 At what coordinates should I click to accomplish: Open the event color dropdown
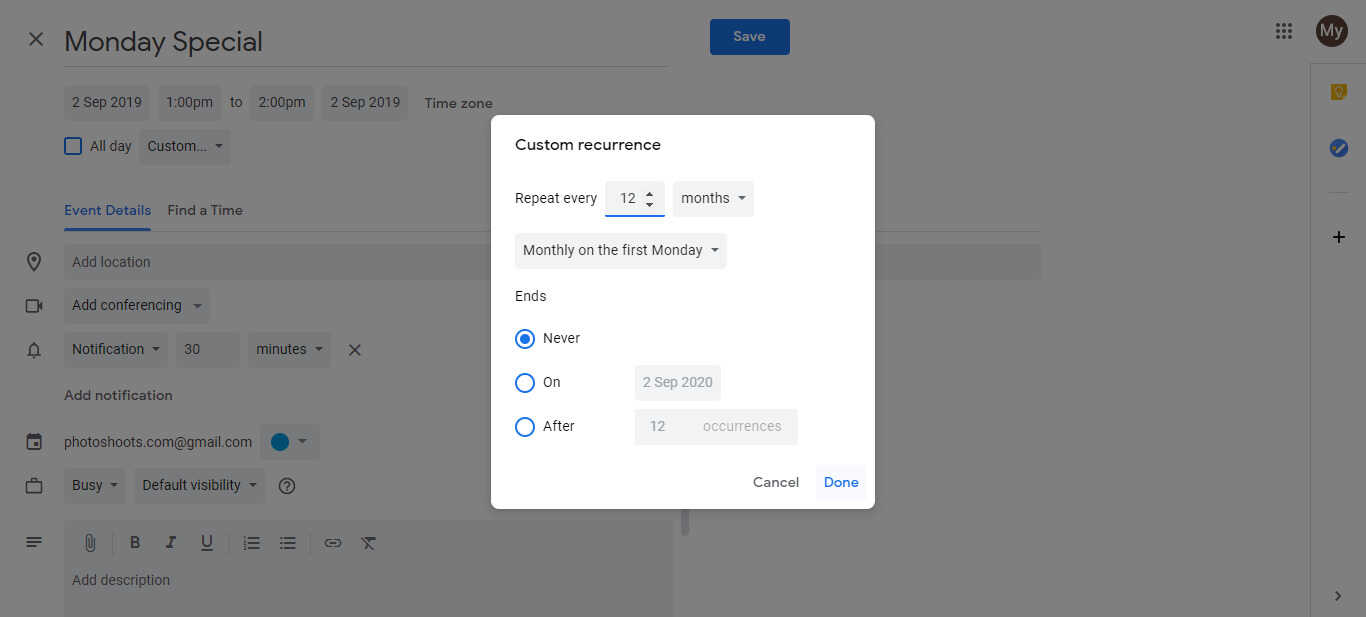tap(290, 442)
